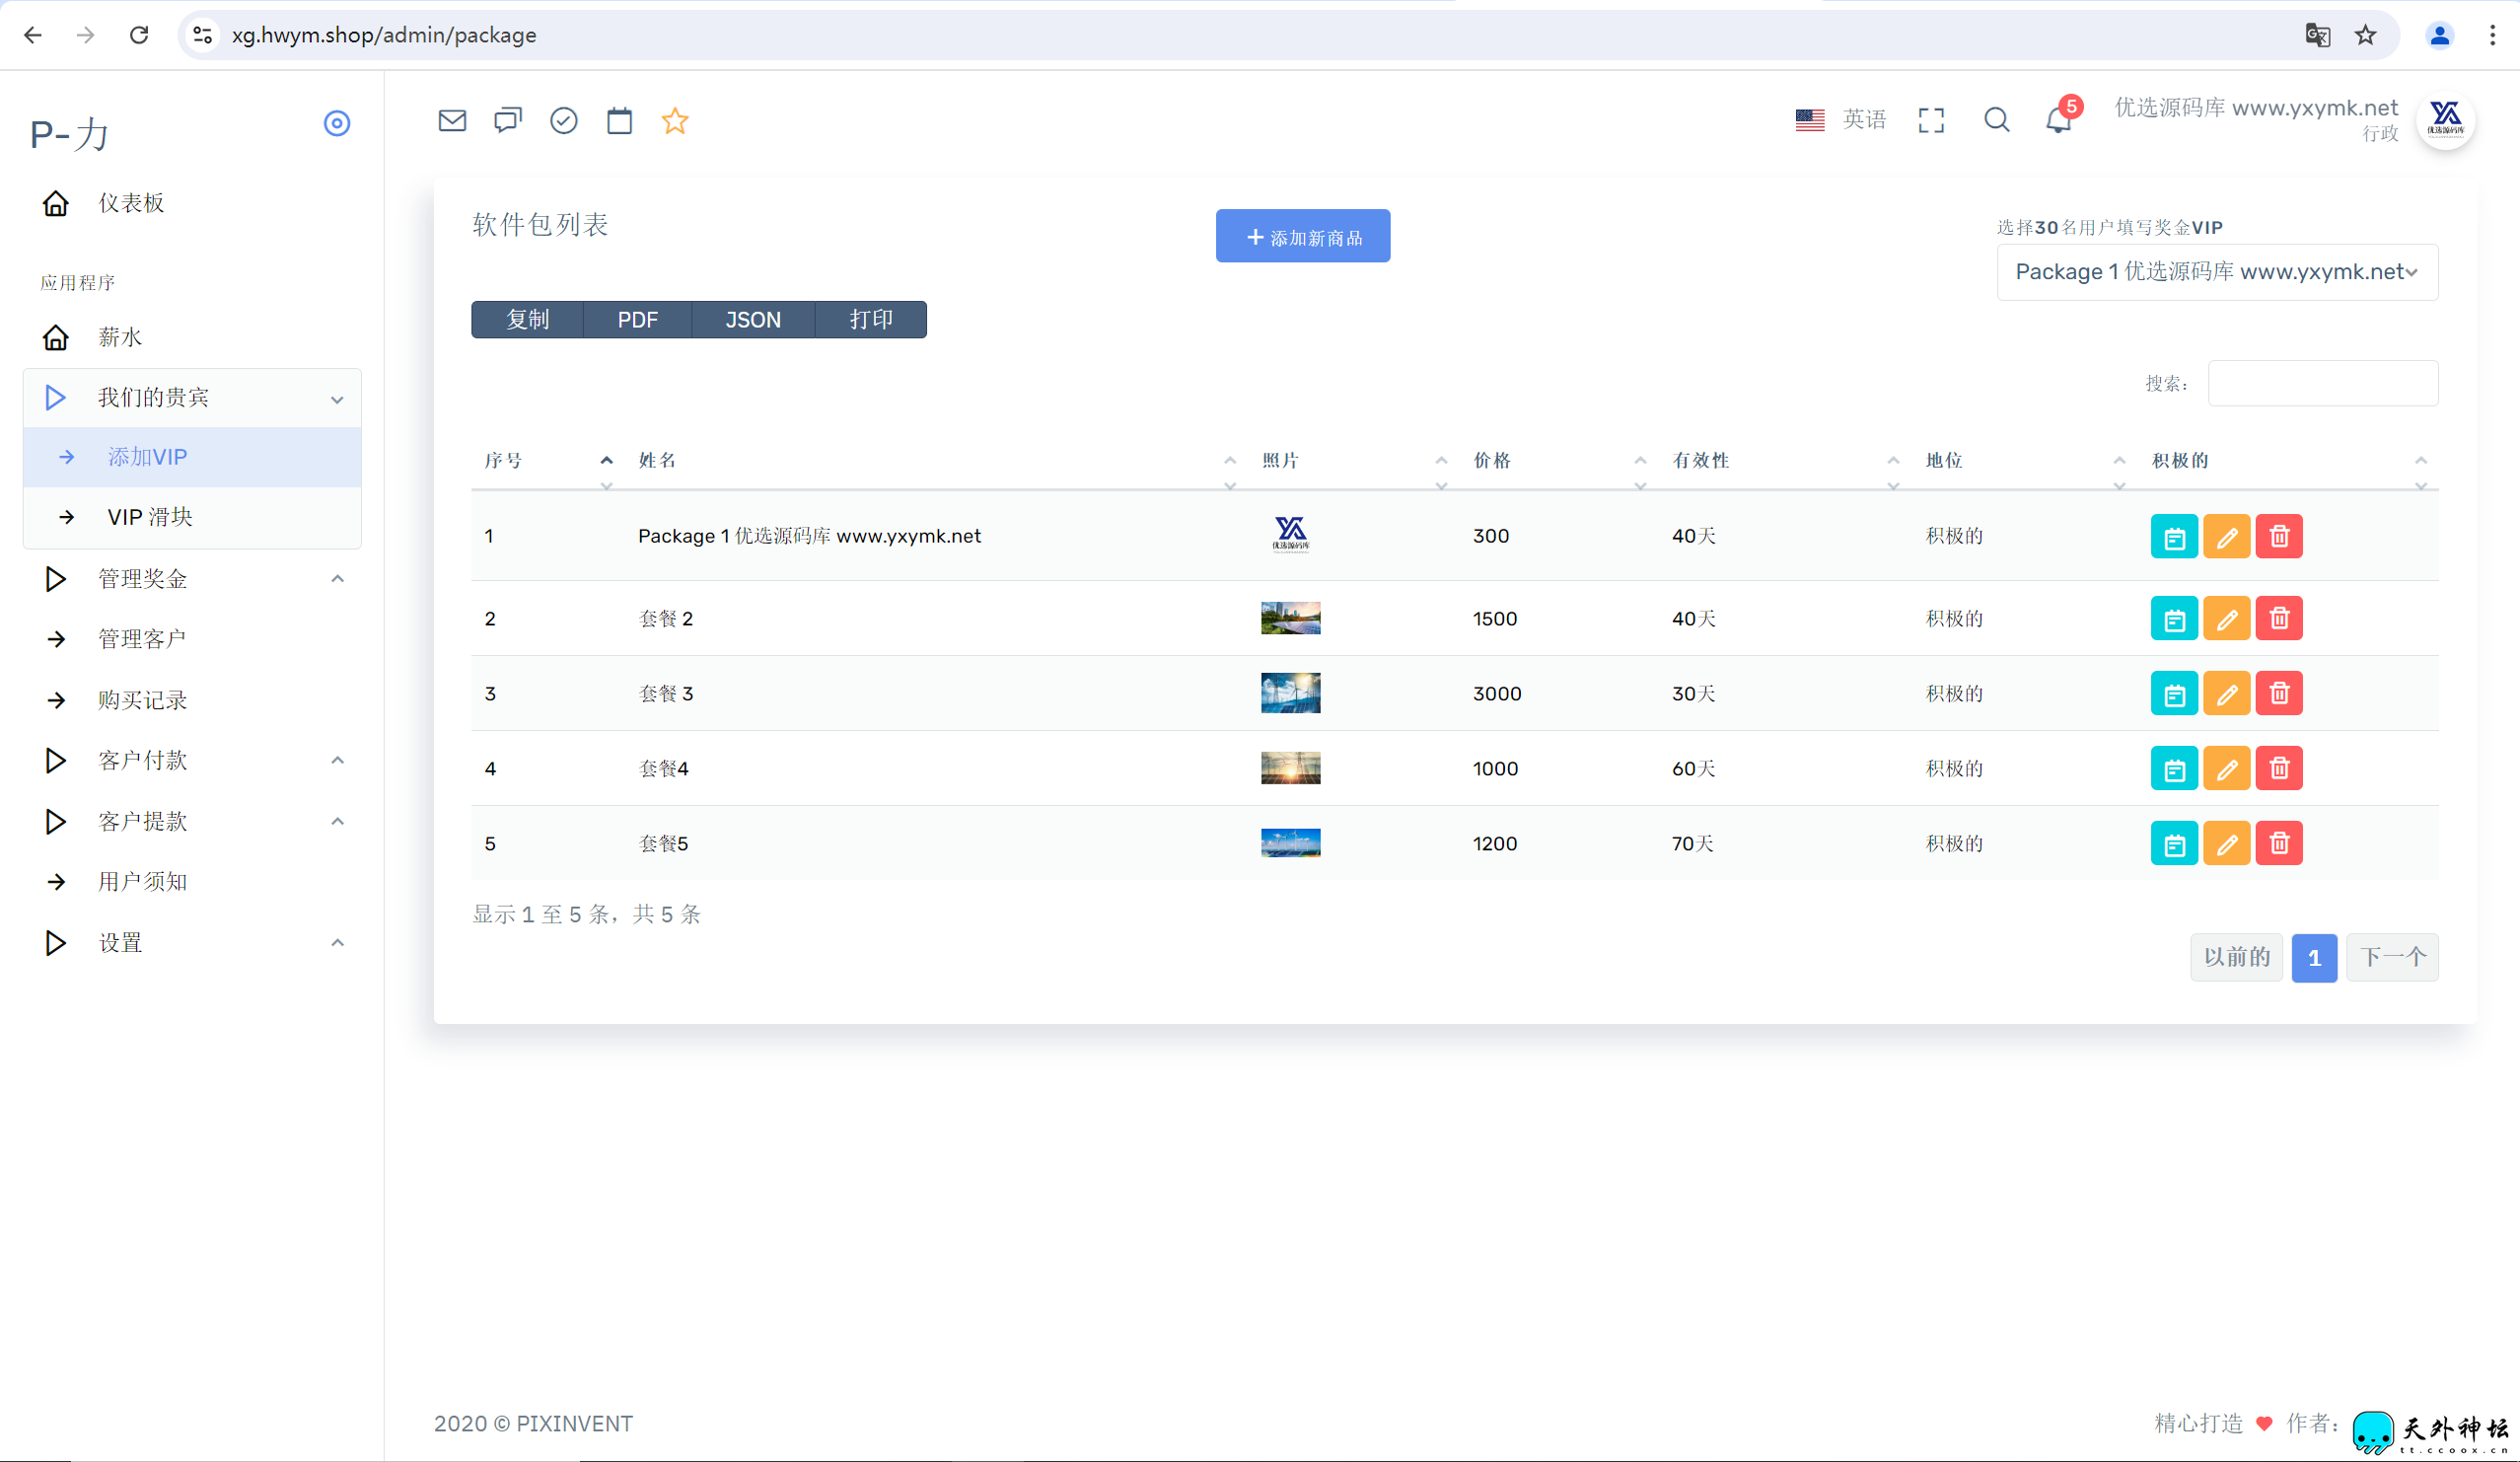
Task: Edit 套餐5 with the orange pencil
Action: click(2226, 844)
